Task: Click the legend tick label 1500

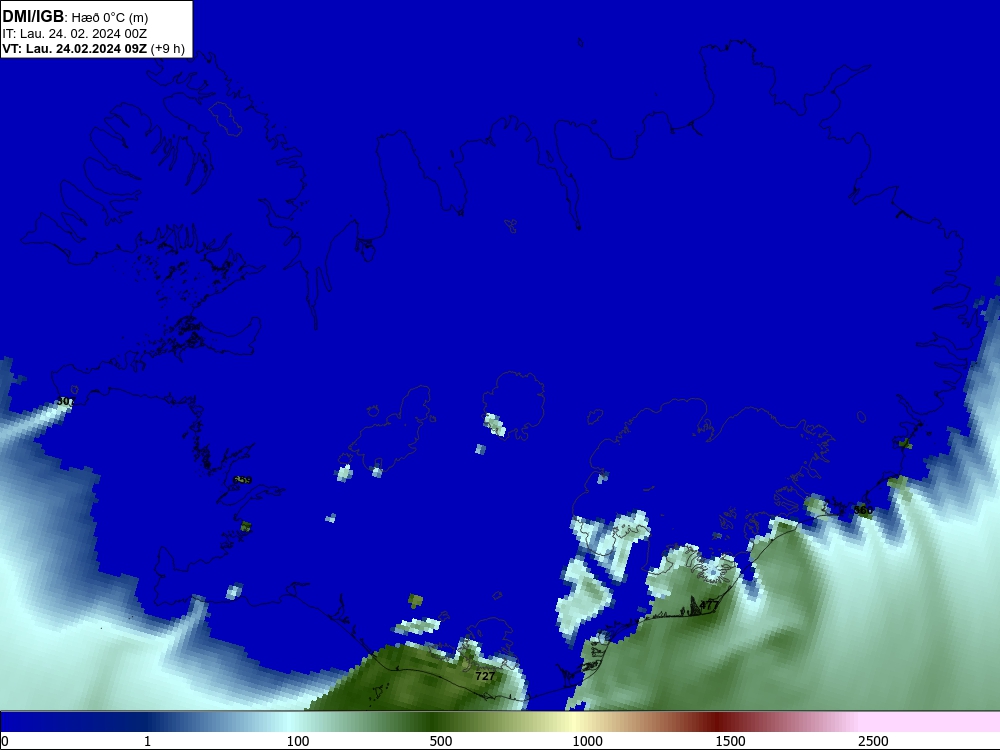Action: pos(730,741)
